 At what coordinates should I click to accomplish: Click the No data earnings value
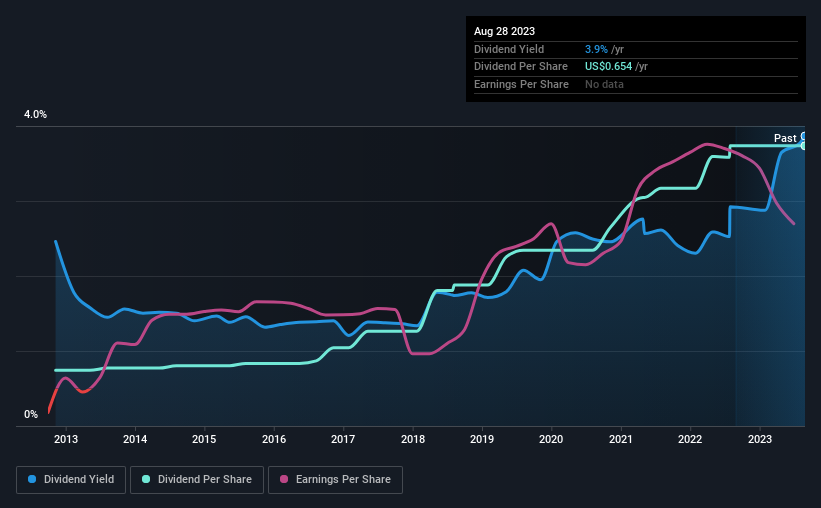(604, 84)
